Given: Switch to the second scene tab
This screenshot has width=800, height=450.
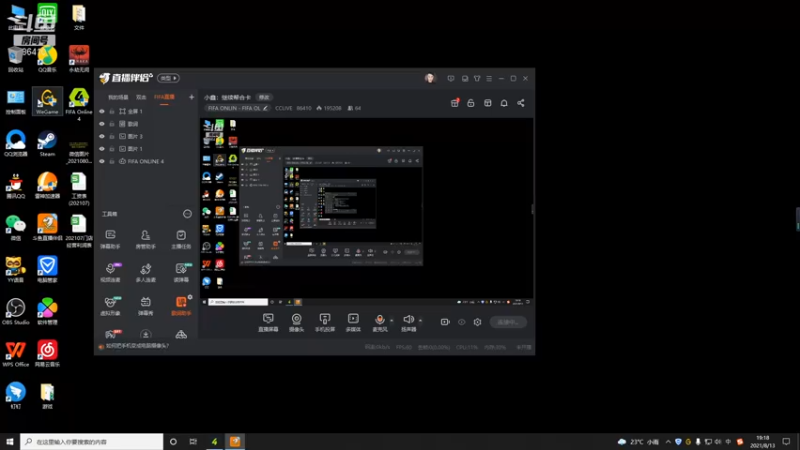Looking at the screenshot, I should [x=141, y=97].
